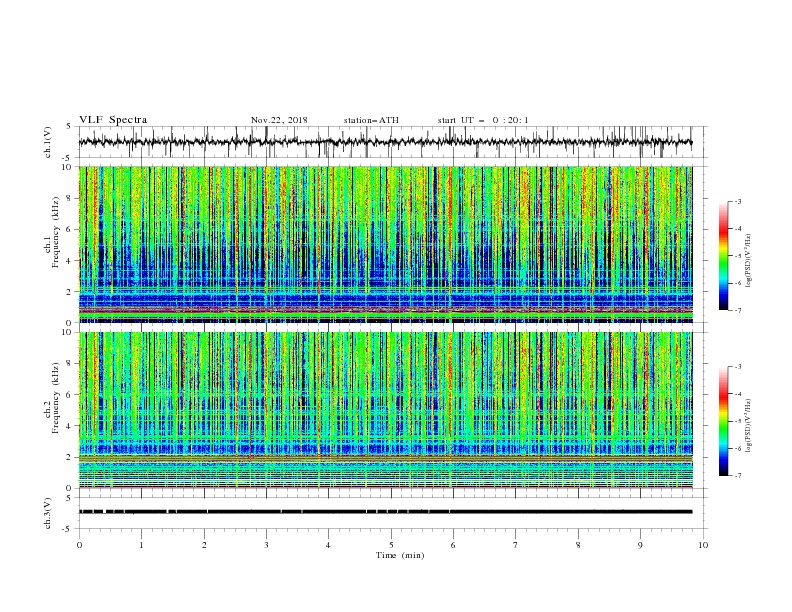This screenshot has width=792, height=612.
Task: Click the time axis tick label '5'
Action: click(x=391, y=545)
